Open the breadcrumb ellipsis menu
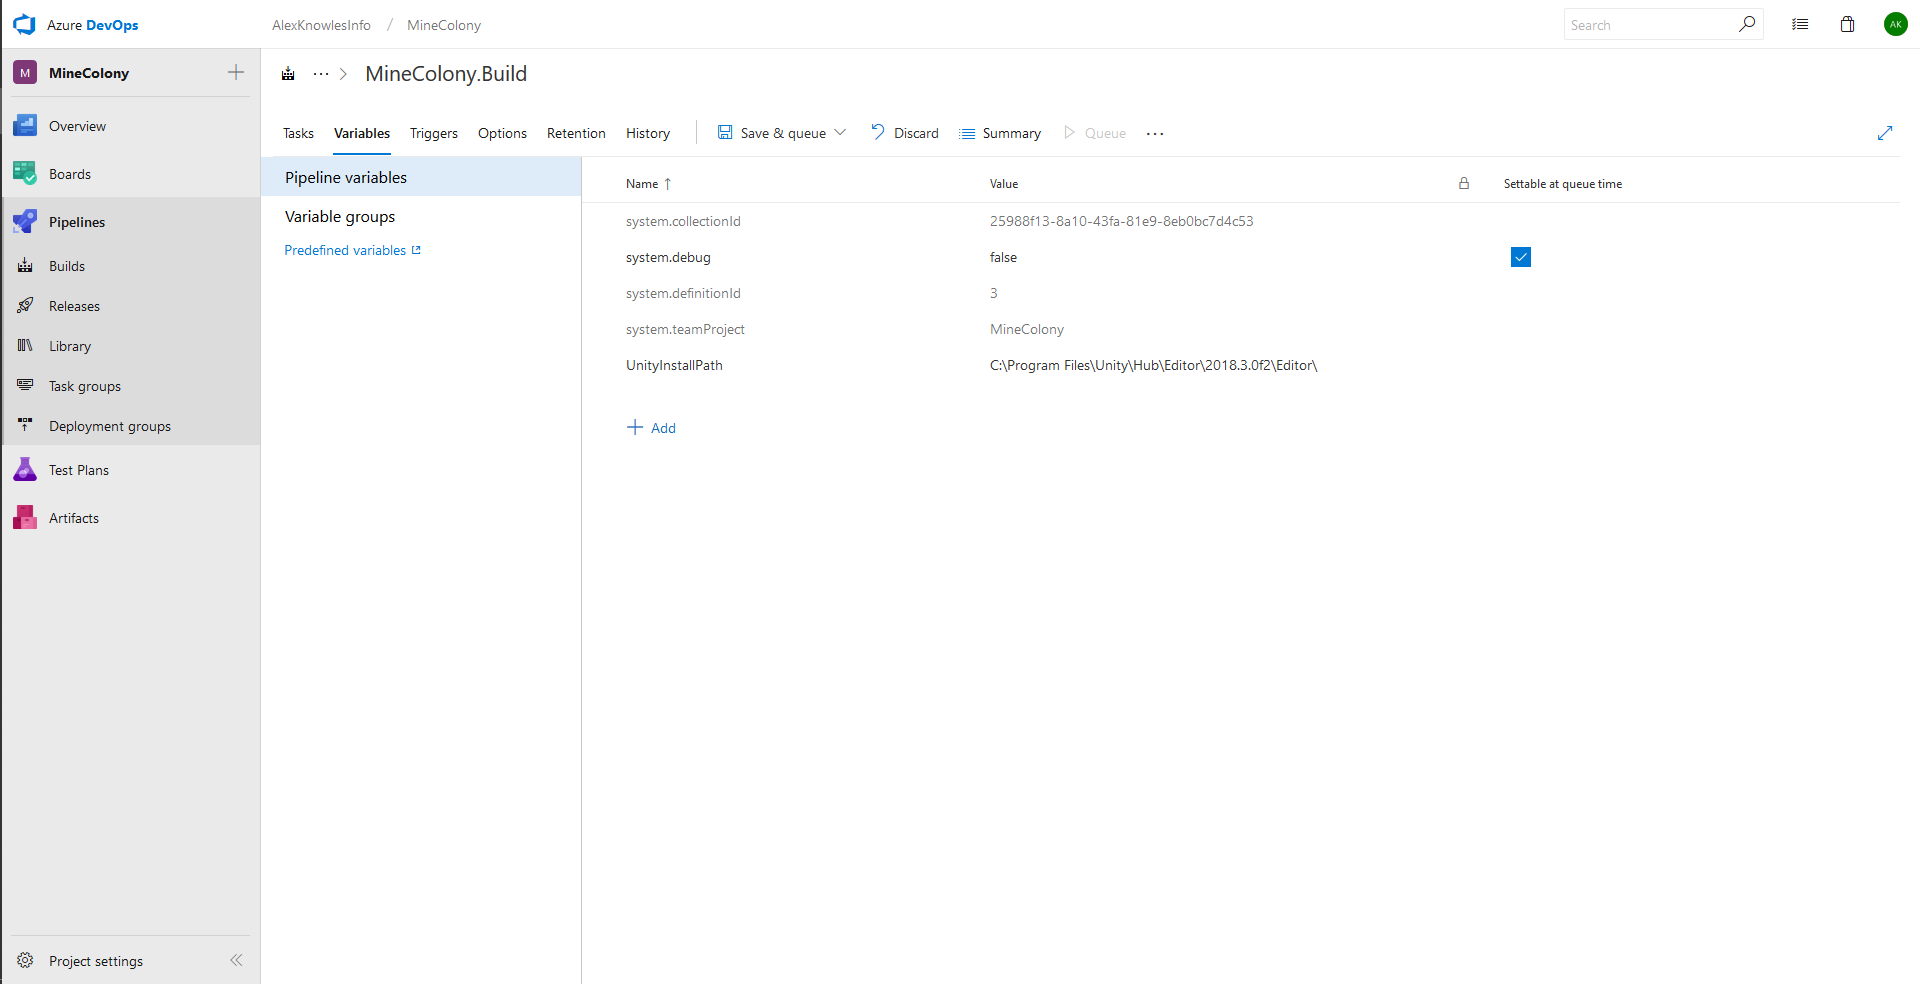 [320, 74]
